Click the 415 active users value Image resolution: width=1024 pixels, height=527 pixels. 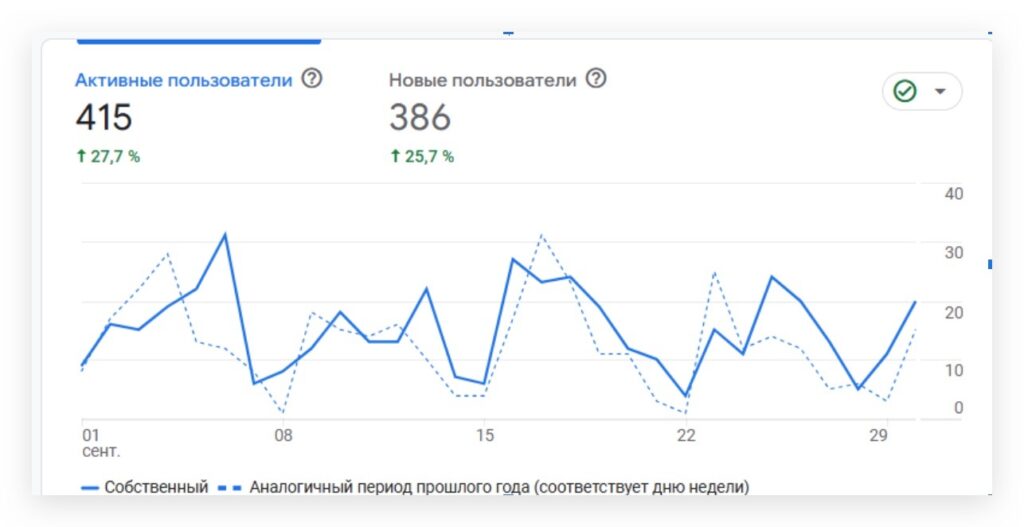104,118
